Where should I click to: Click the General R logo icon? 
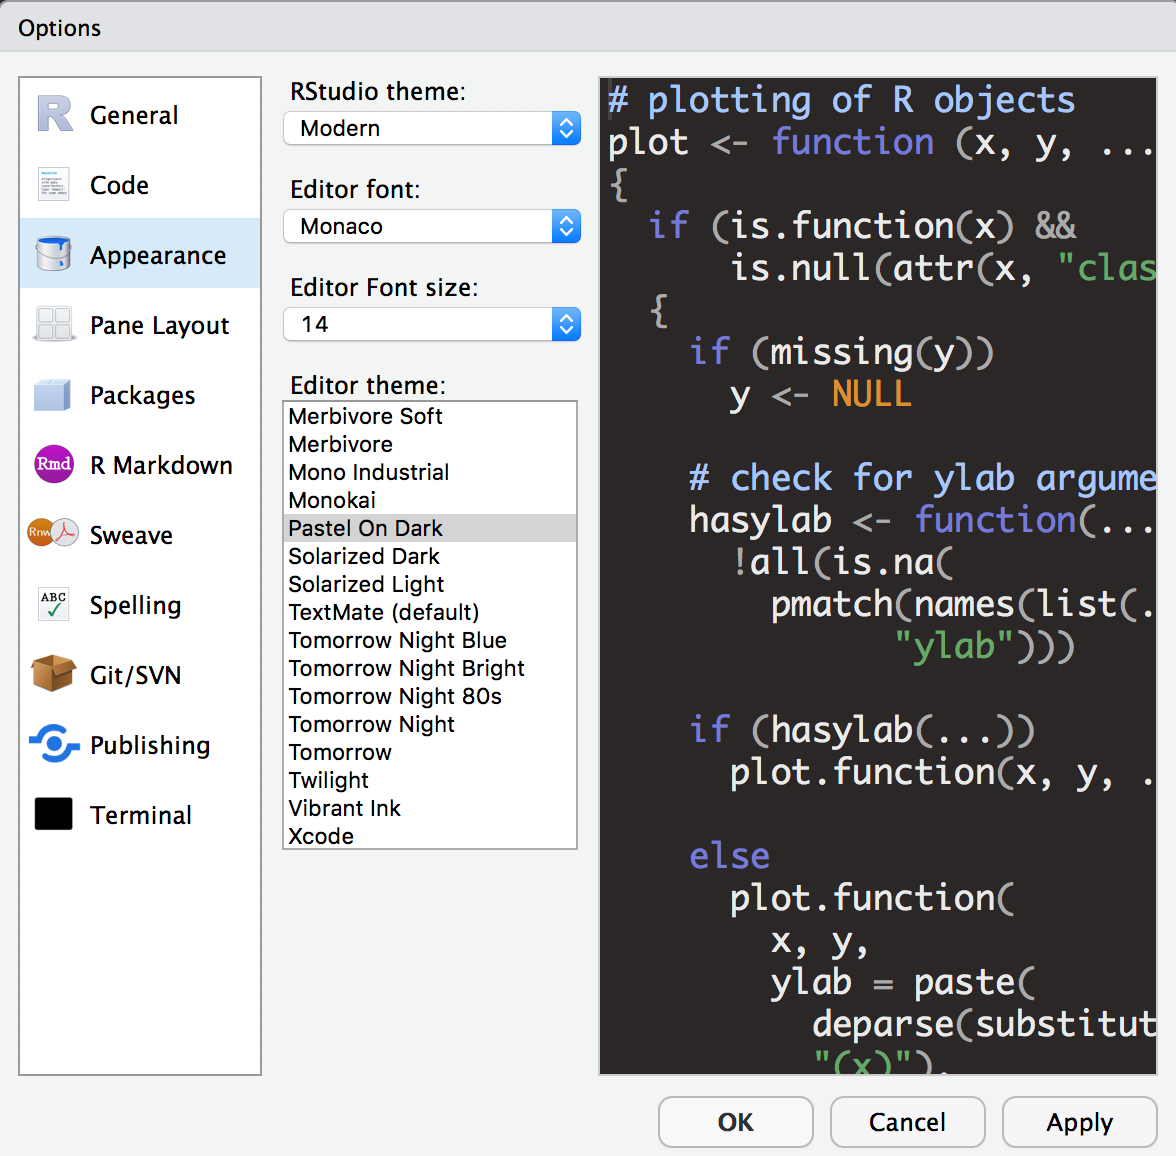54,114
